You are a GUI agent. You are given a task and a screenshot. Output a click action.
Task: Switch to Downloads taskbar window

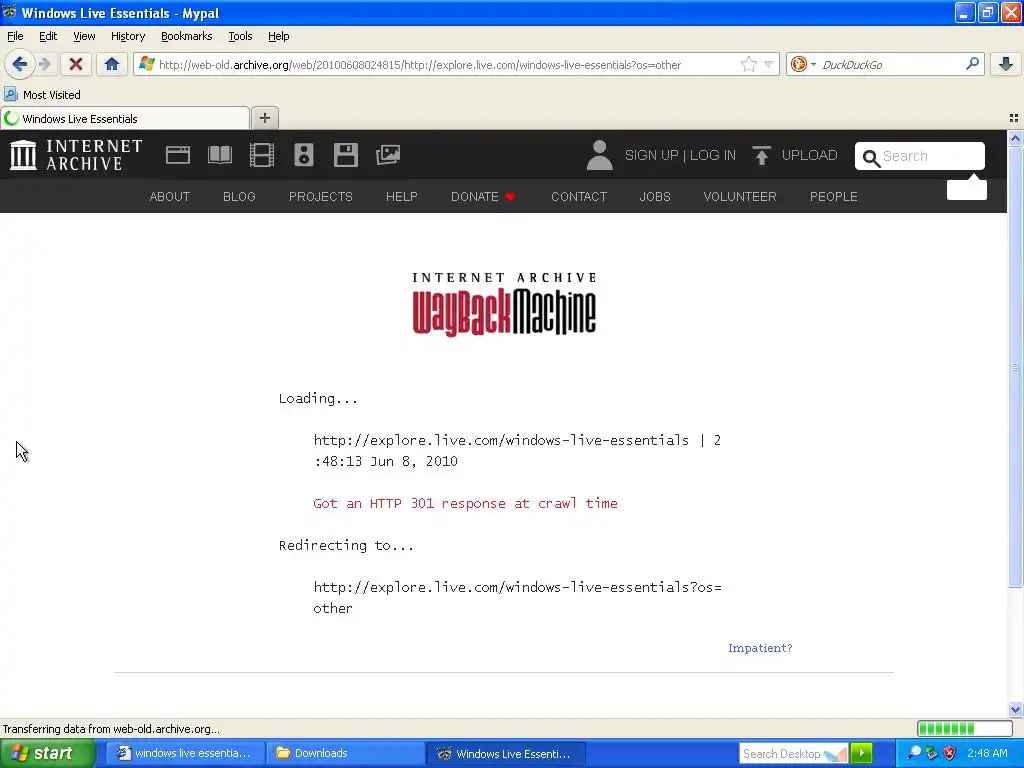[346, 754]
